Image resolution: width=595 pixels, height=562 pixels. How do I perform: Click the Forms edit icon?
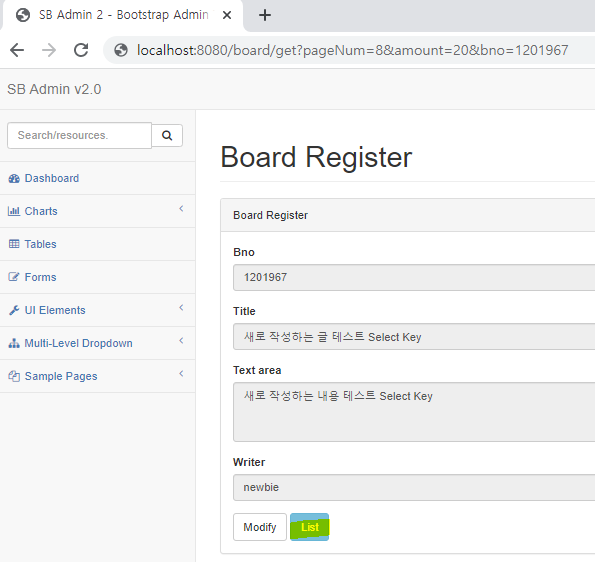(x=14, y=277)
